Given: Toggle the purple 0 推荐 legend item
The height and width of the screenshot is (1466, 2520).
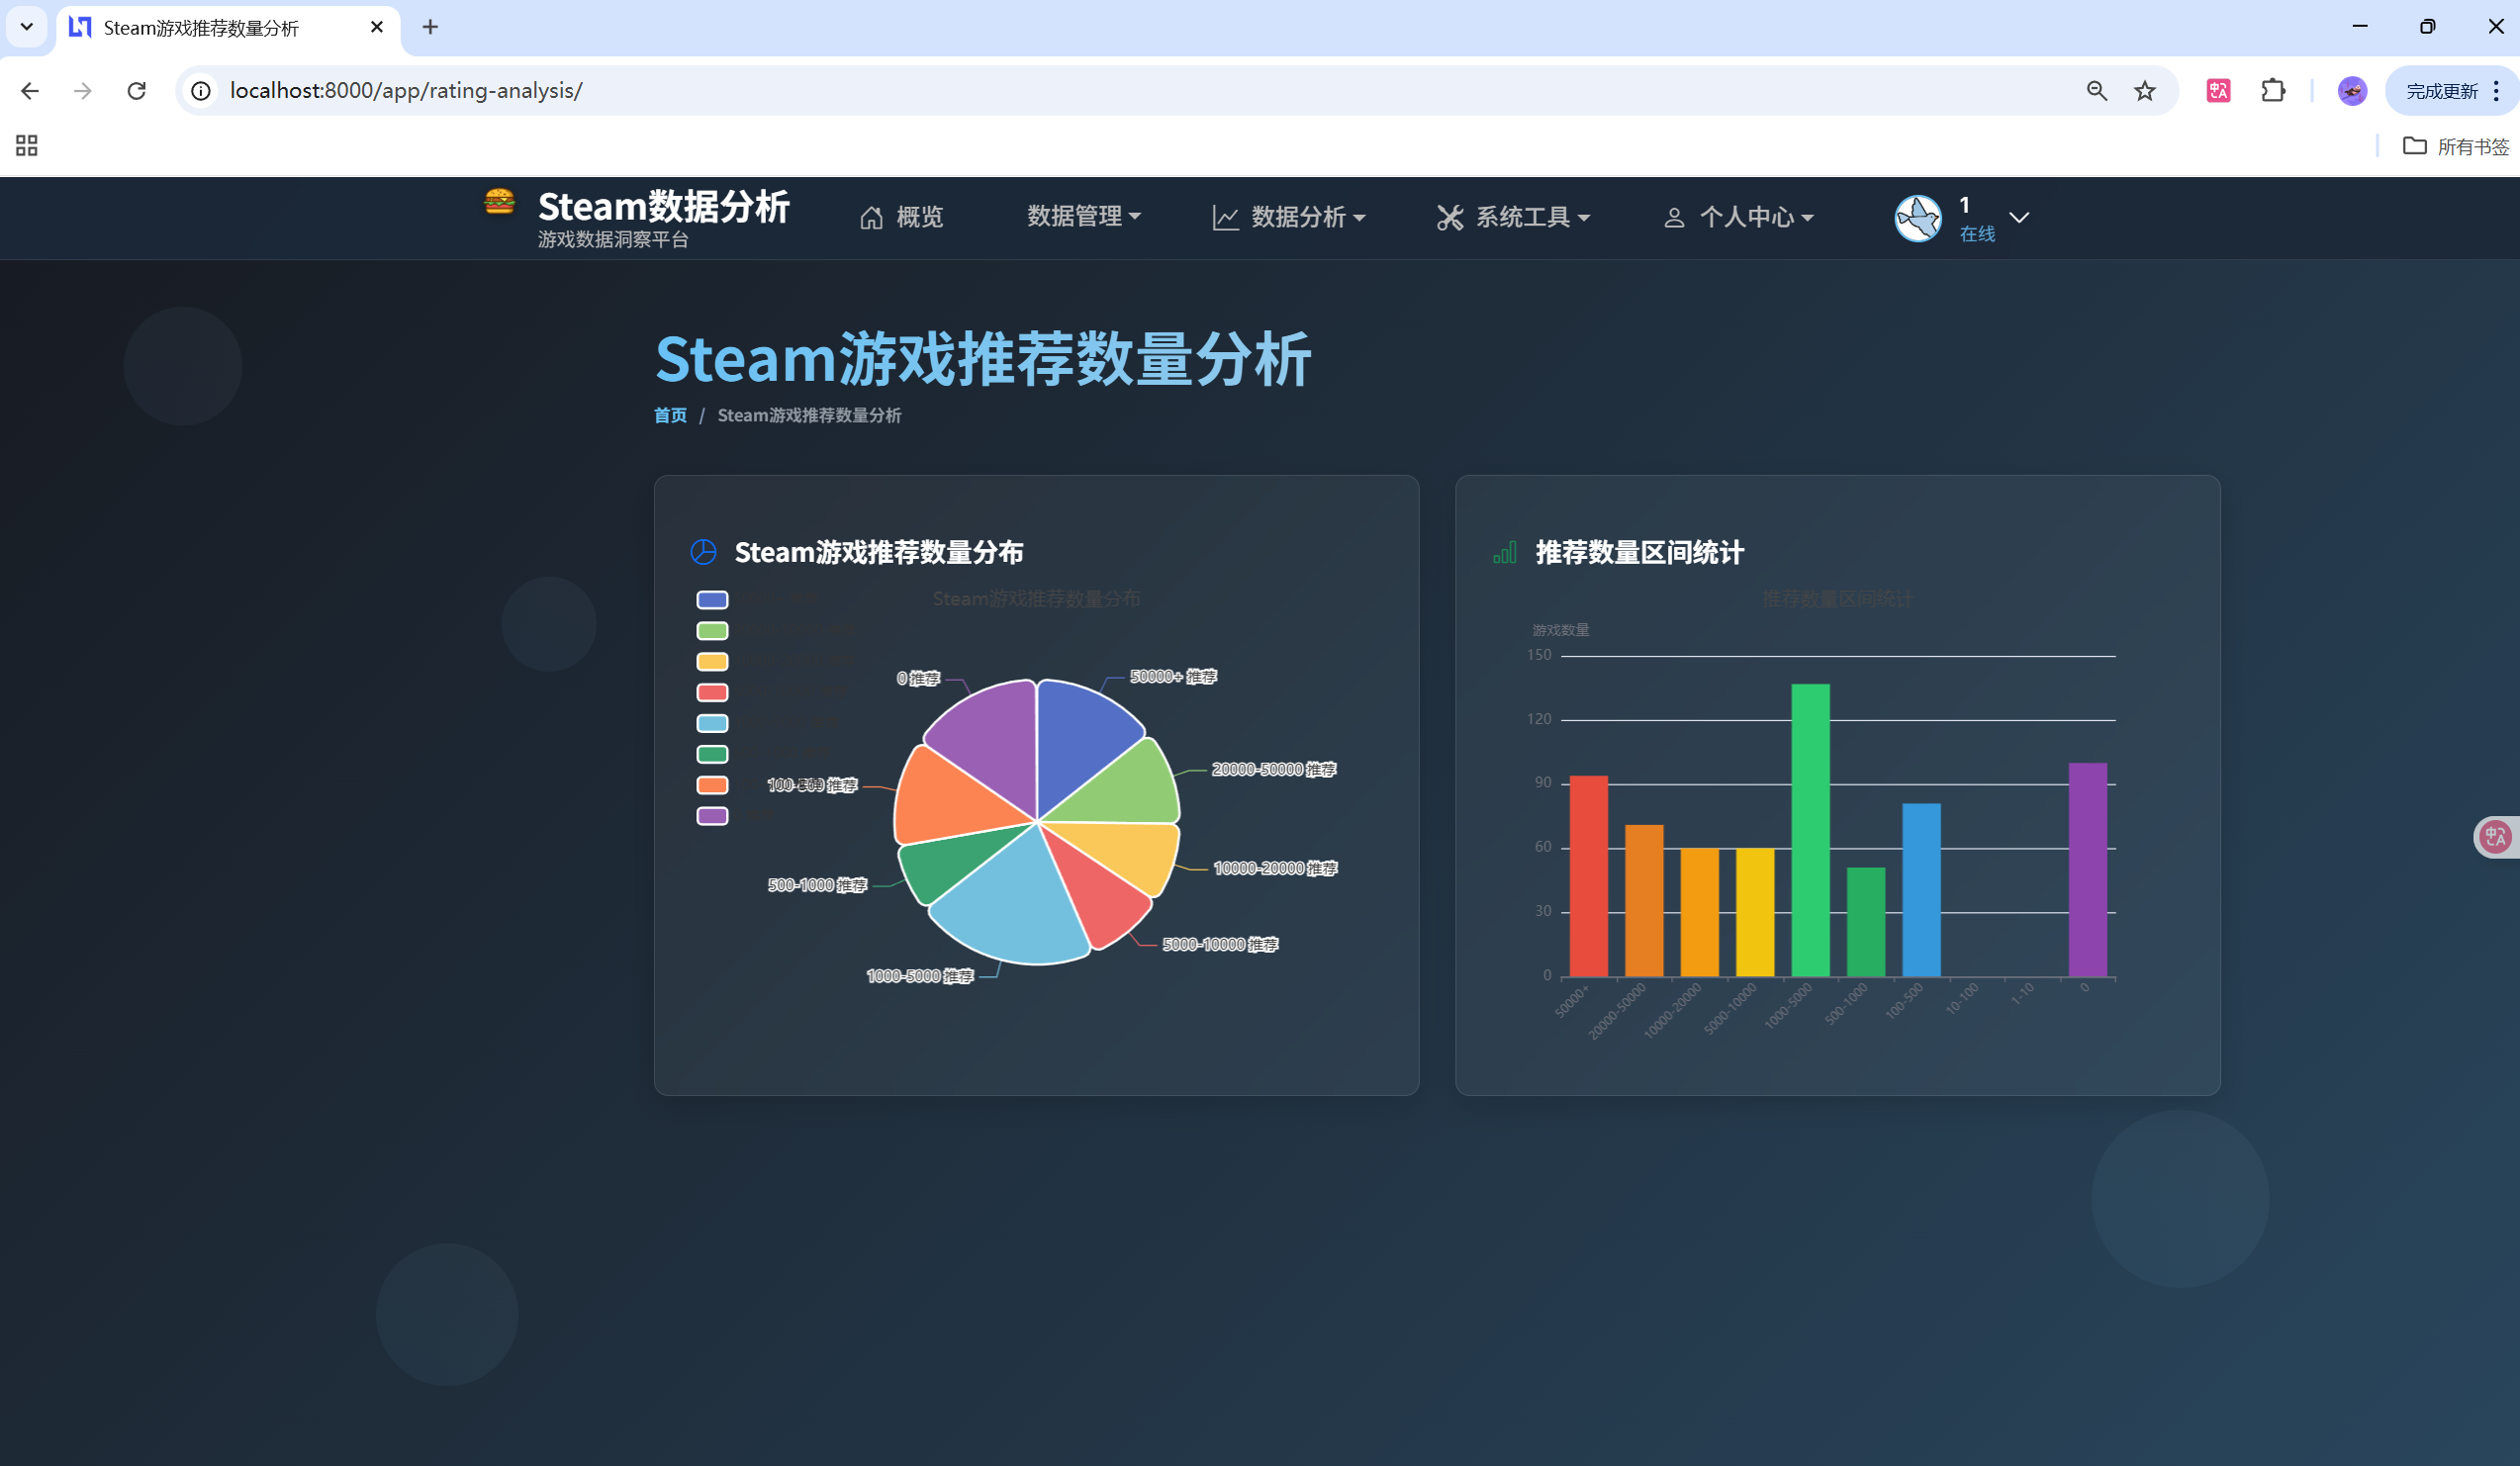Looking at the screenshot, I should tap(712, 816).
